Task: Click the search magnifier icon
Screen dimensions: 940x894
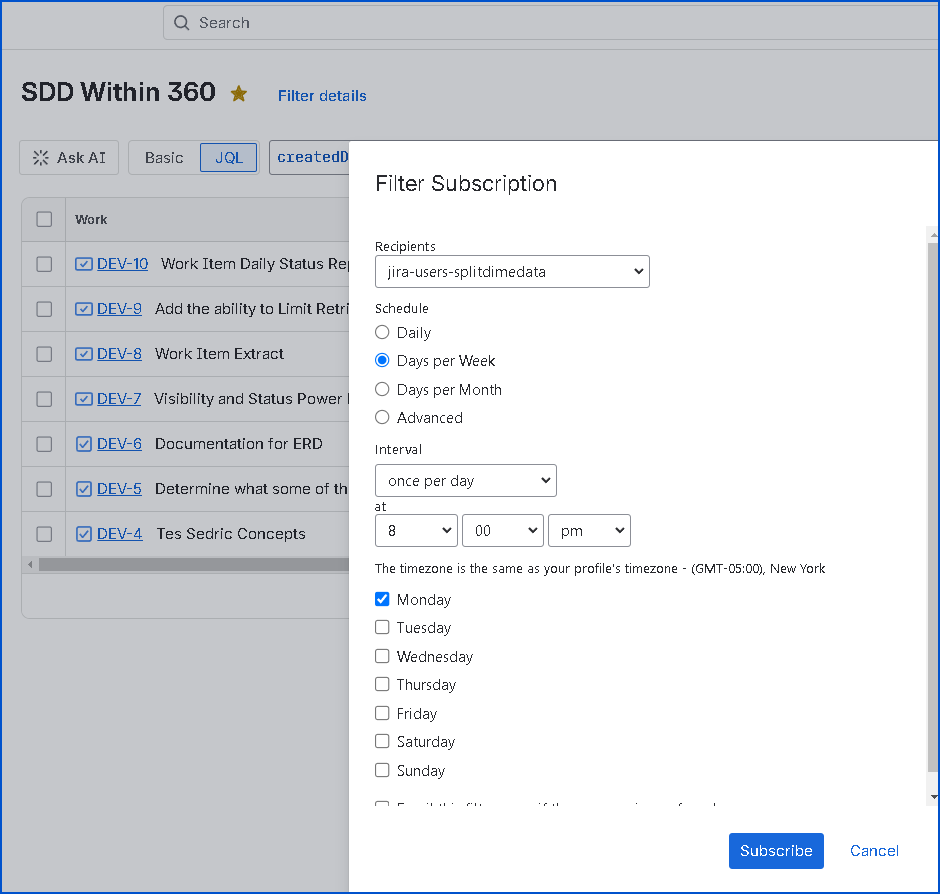Action: pos(182,23)
